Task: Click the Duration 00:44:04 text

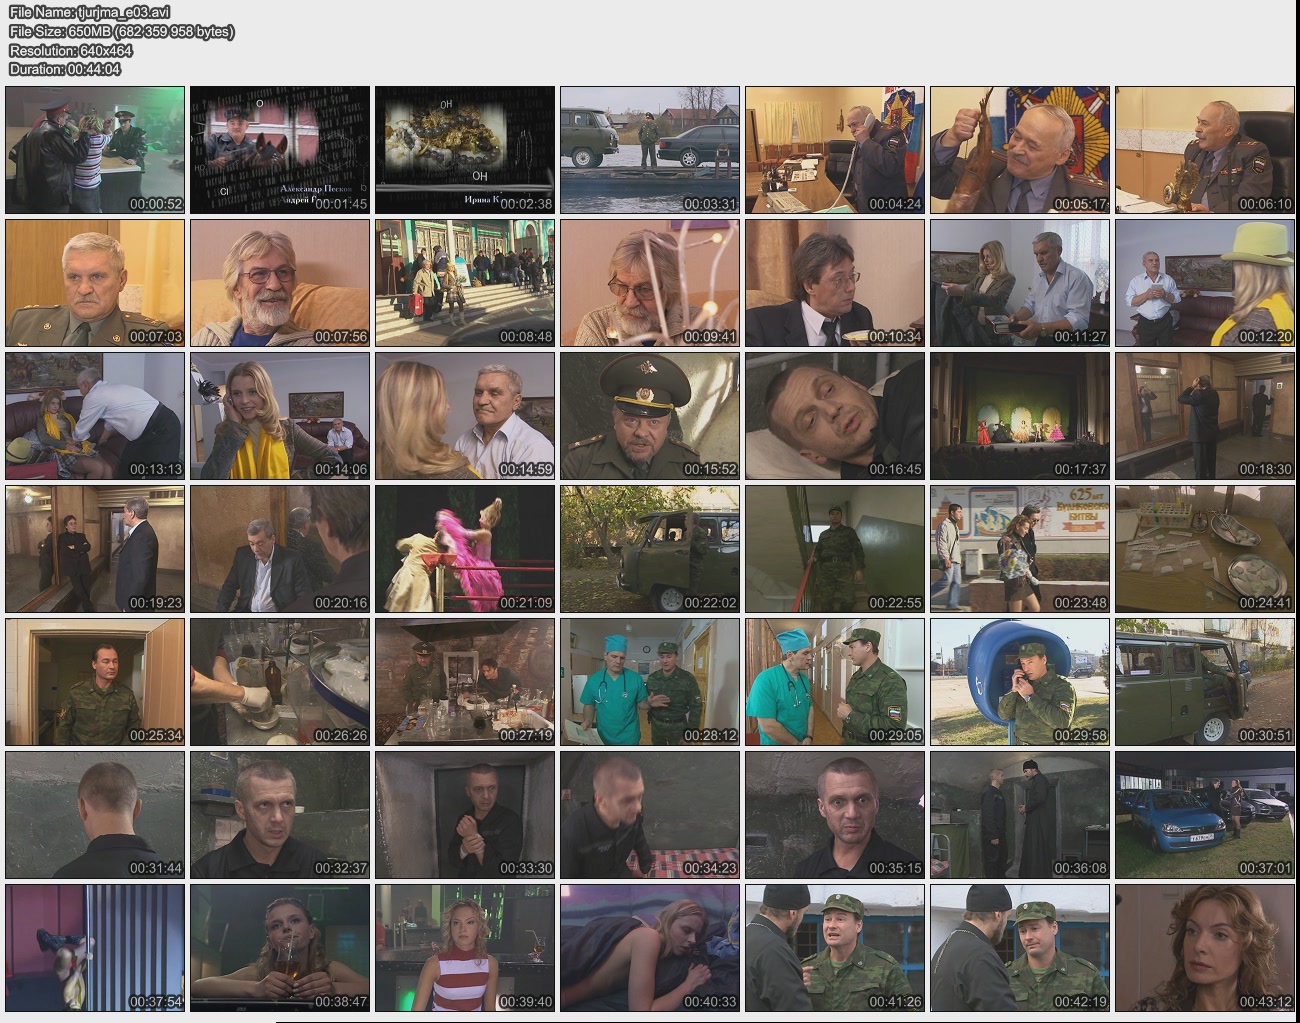Action: pos(65,69)
